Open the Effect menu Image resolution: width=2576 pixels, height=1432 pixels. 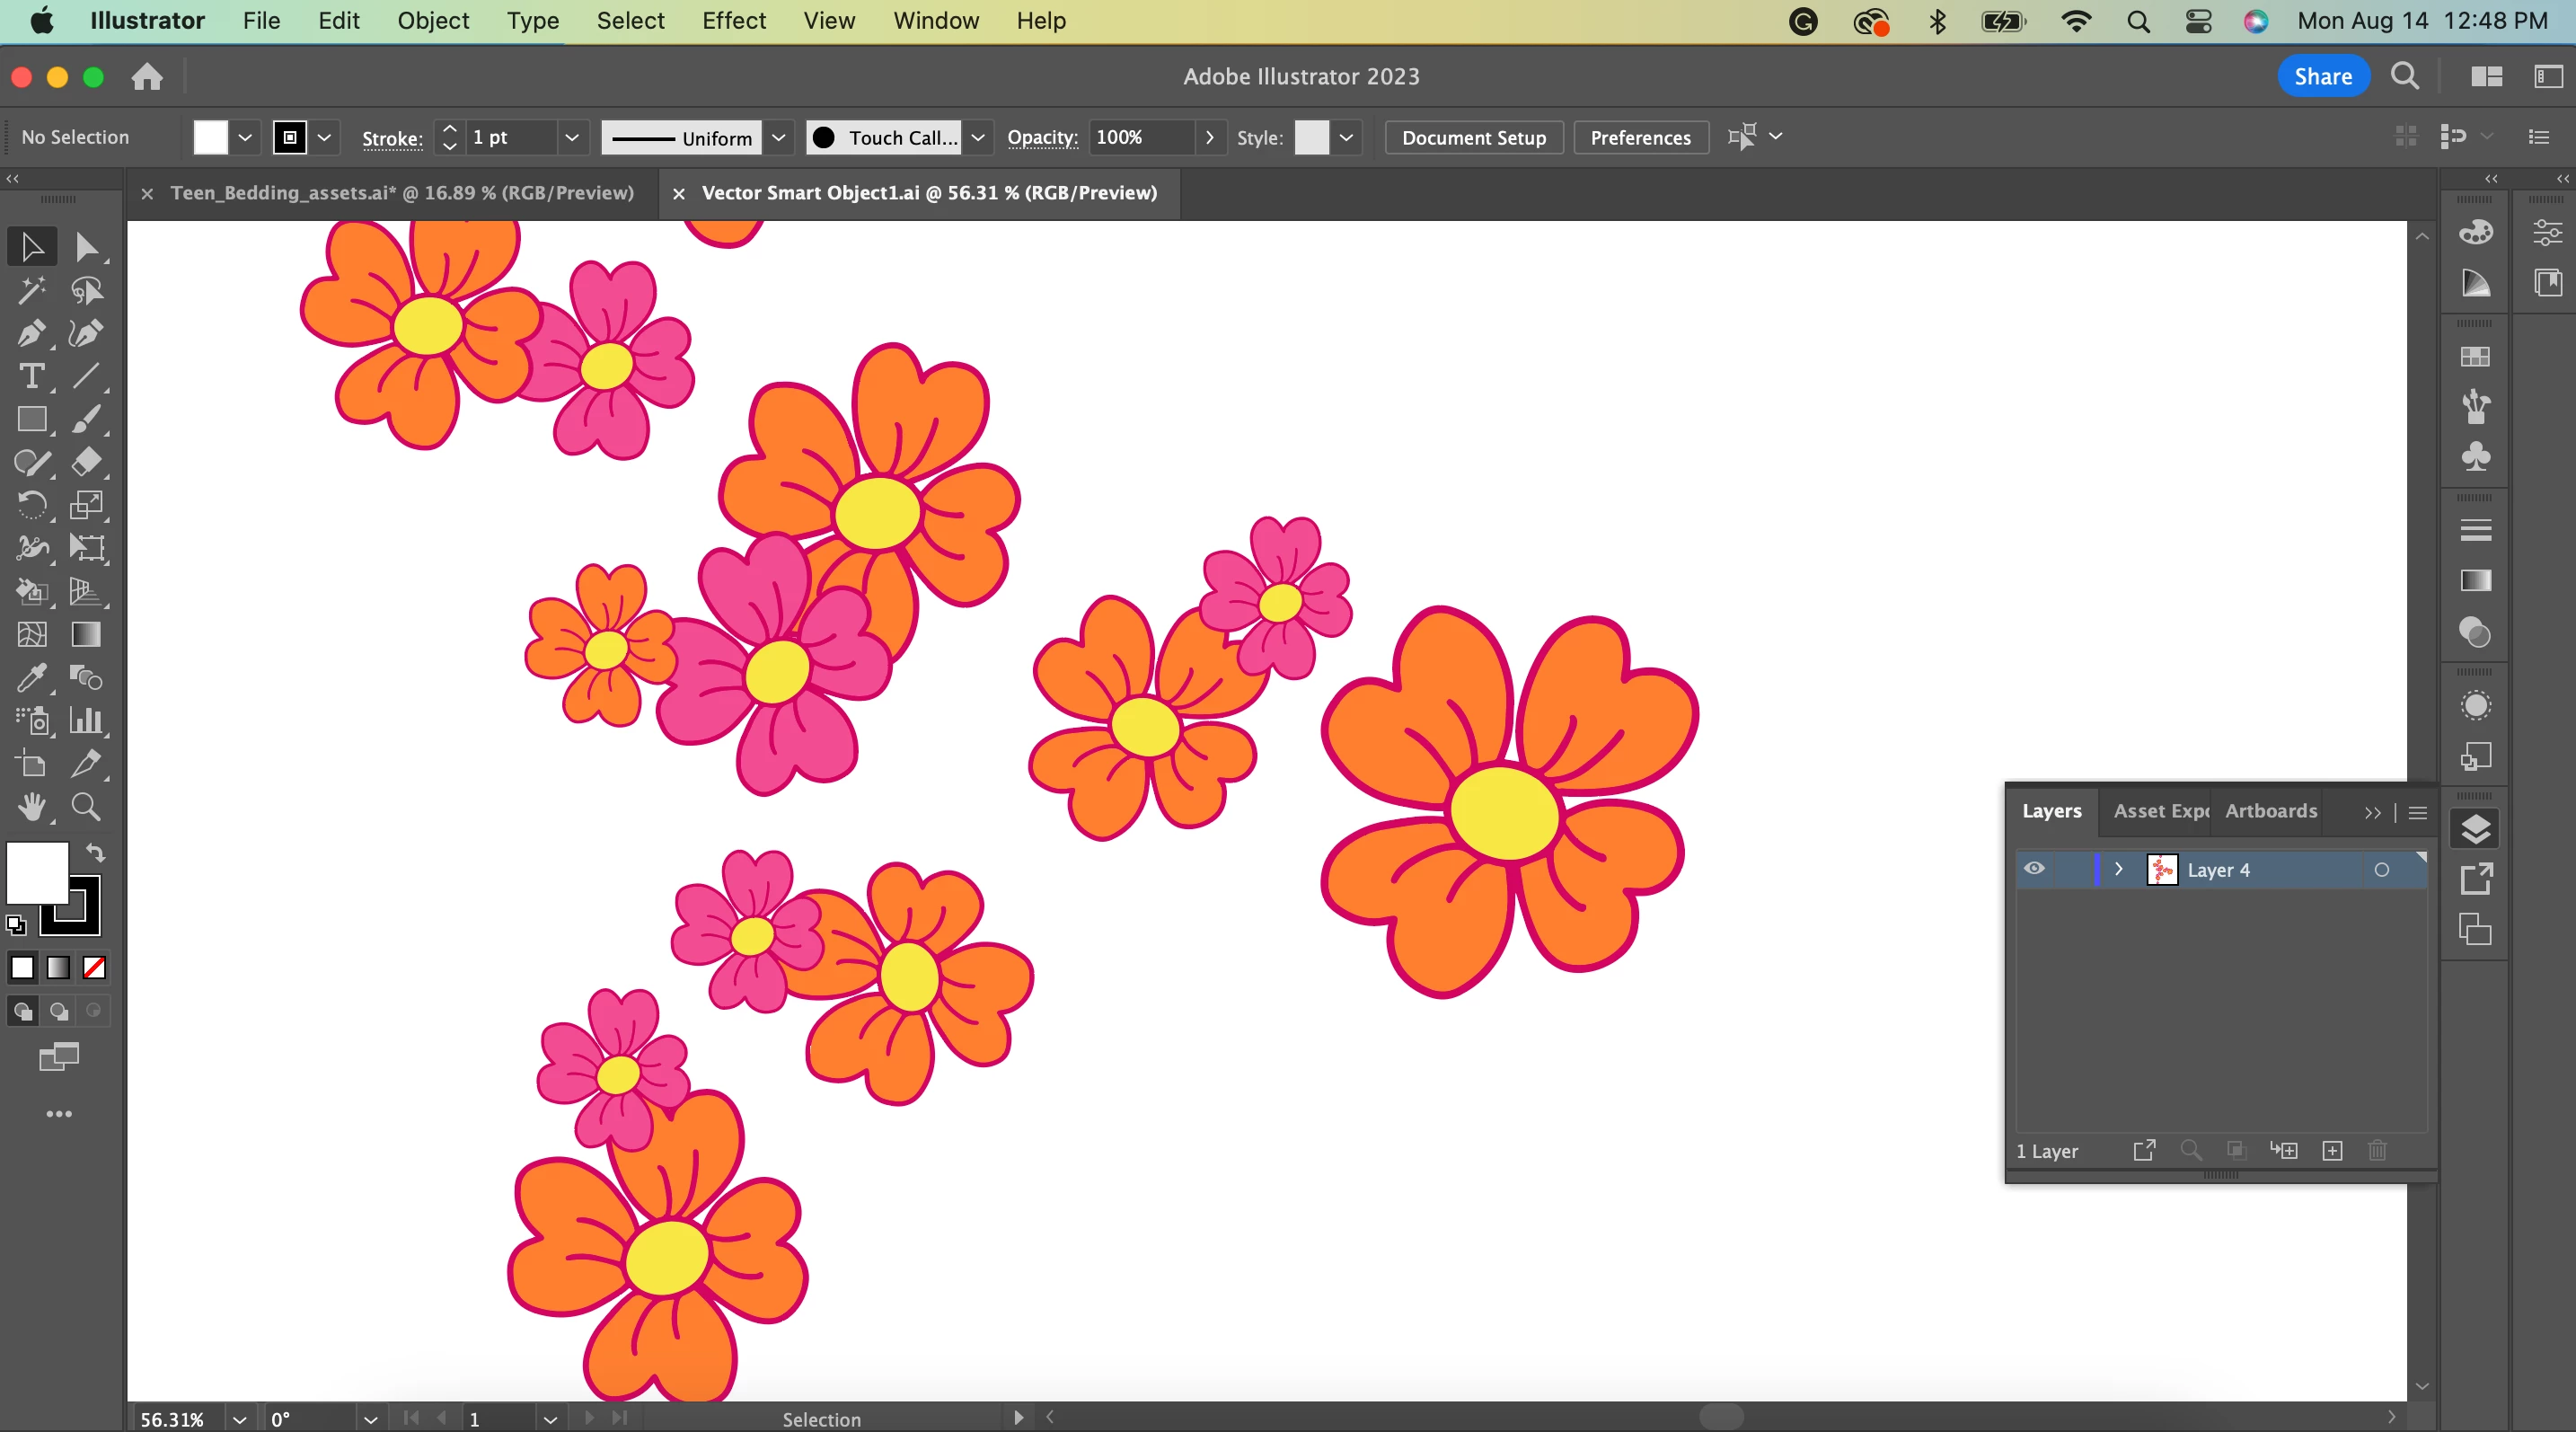733,20
